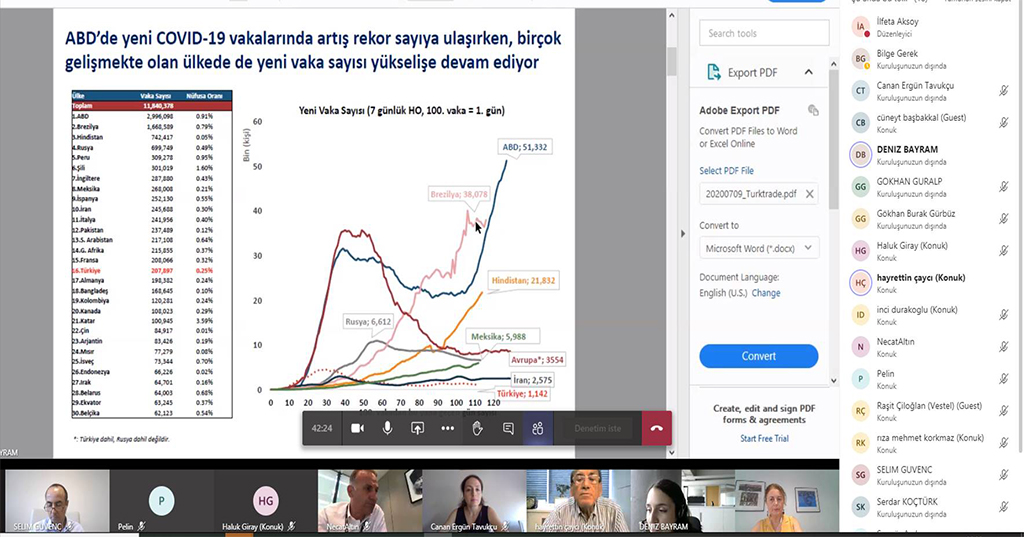1024x537 pixels.
Task: Click the SK avatar of Serdar KOÇTÜRK
Action: [x=861, y=507]
